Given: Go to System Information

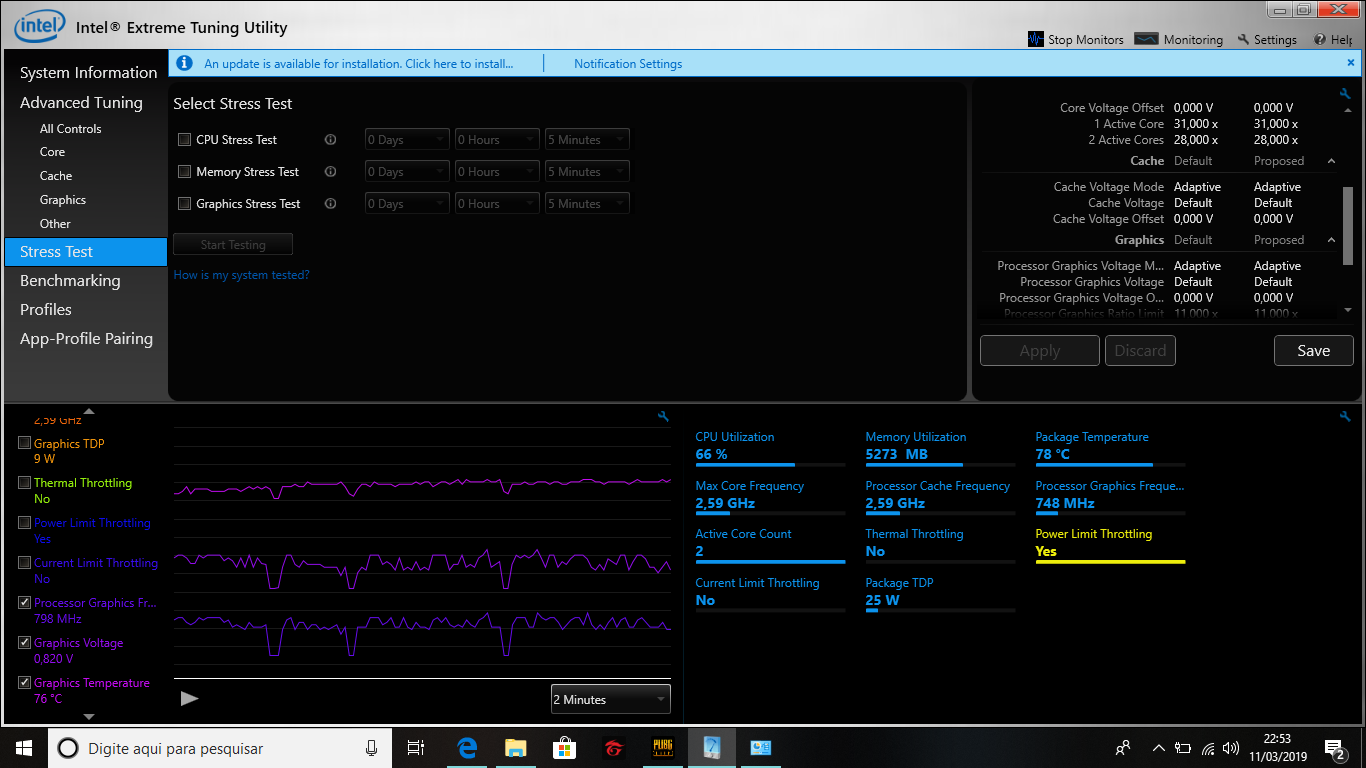Looking at the screenshot, I should 89,73.
